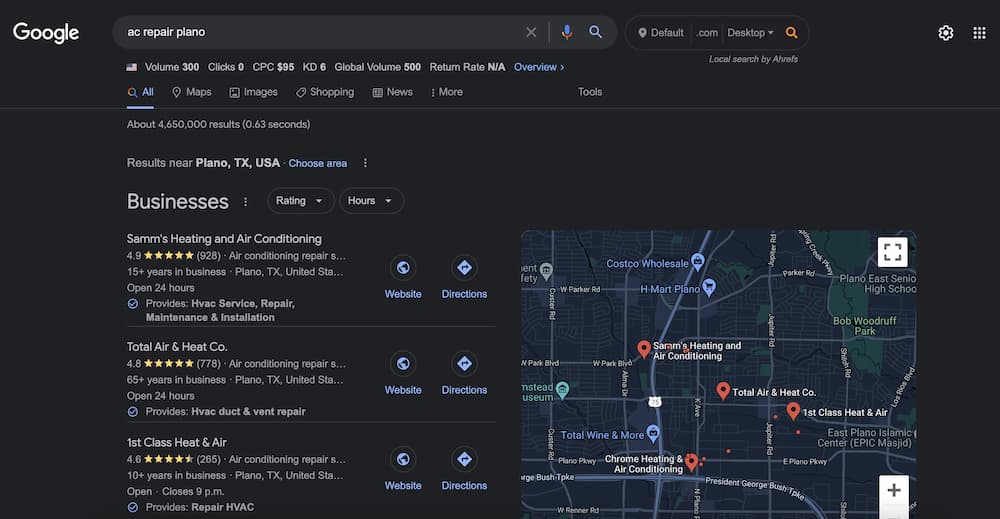Click Samm's Heating red map pin
Screen dimensions: 1000x519
(644, 349)
